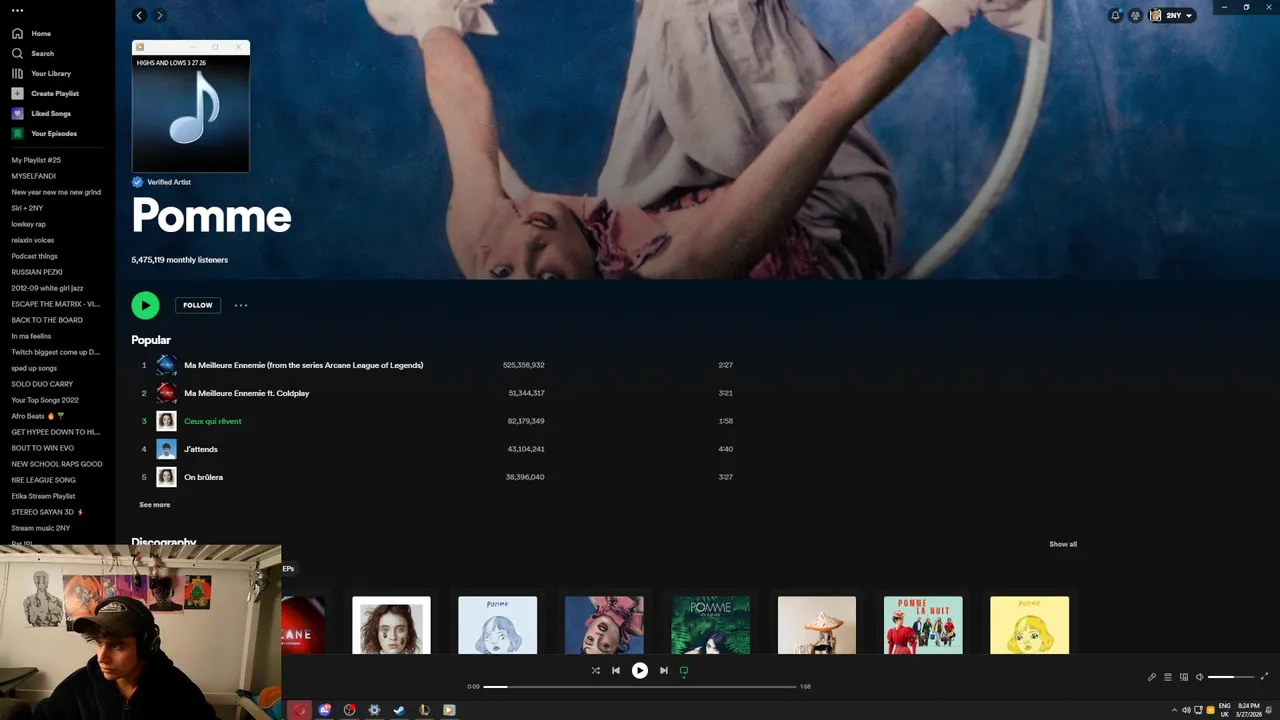Open the Friend Activity people icon
The height and width of the screenshot is (720, 1280).
[x=1135, y=15]
